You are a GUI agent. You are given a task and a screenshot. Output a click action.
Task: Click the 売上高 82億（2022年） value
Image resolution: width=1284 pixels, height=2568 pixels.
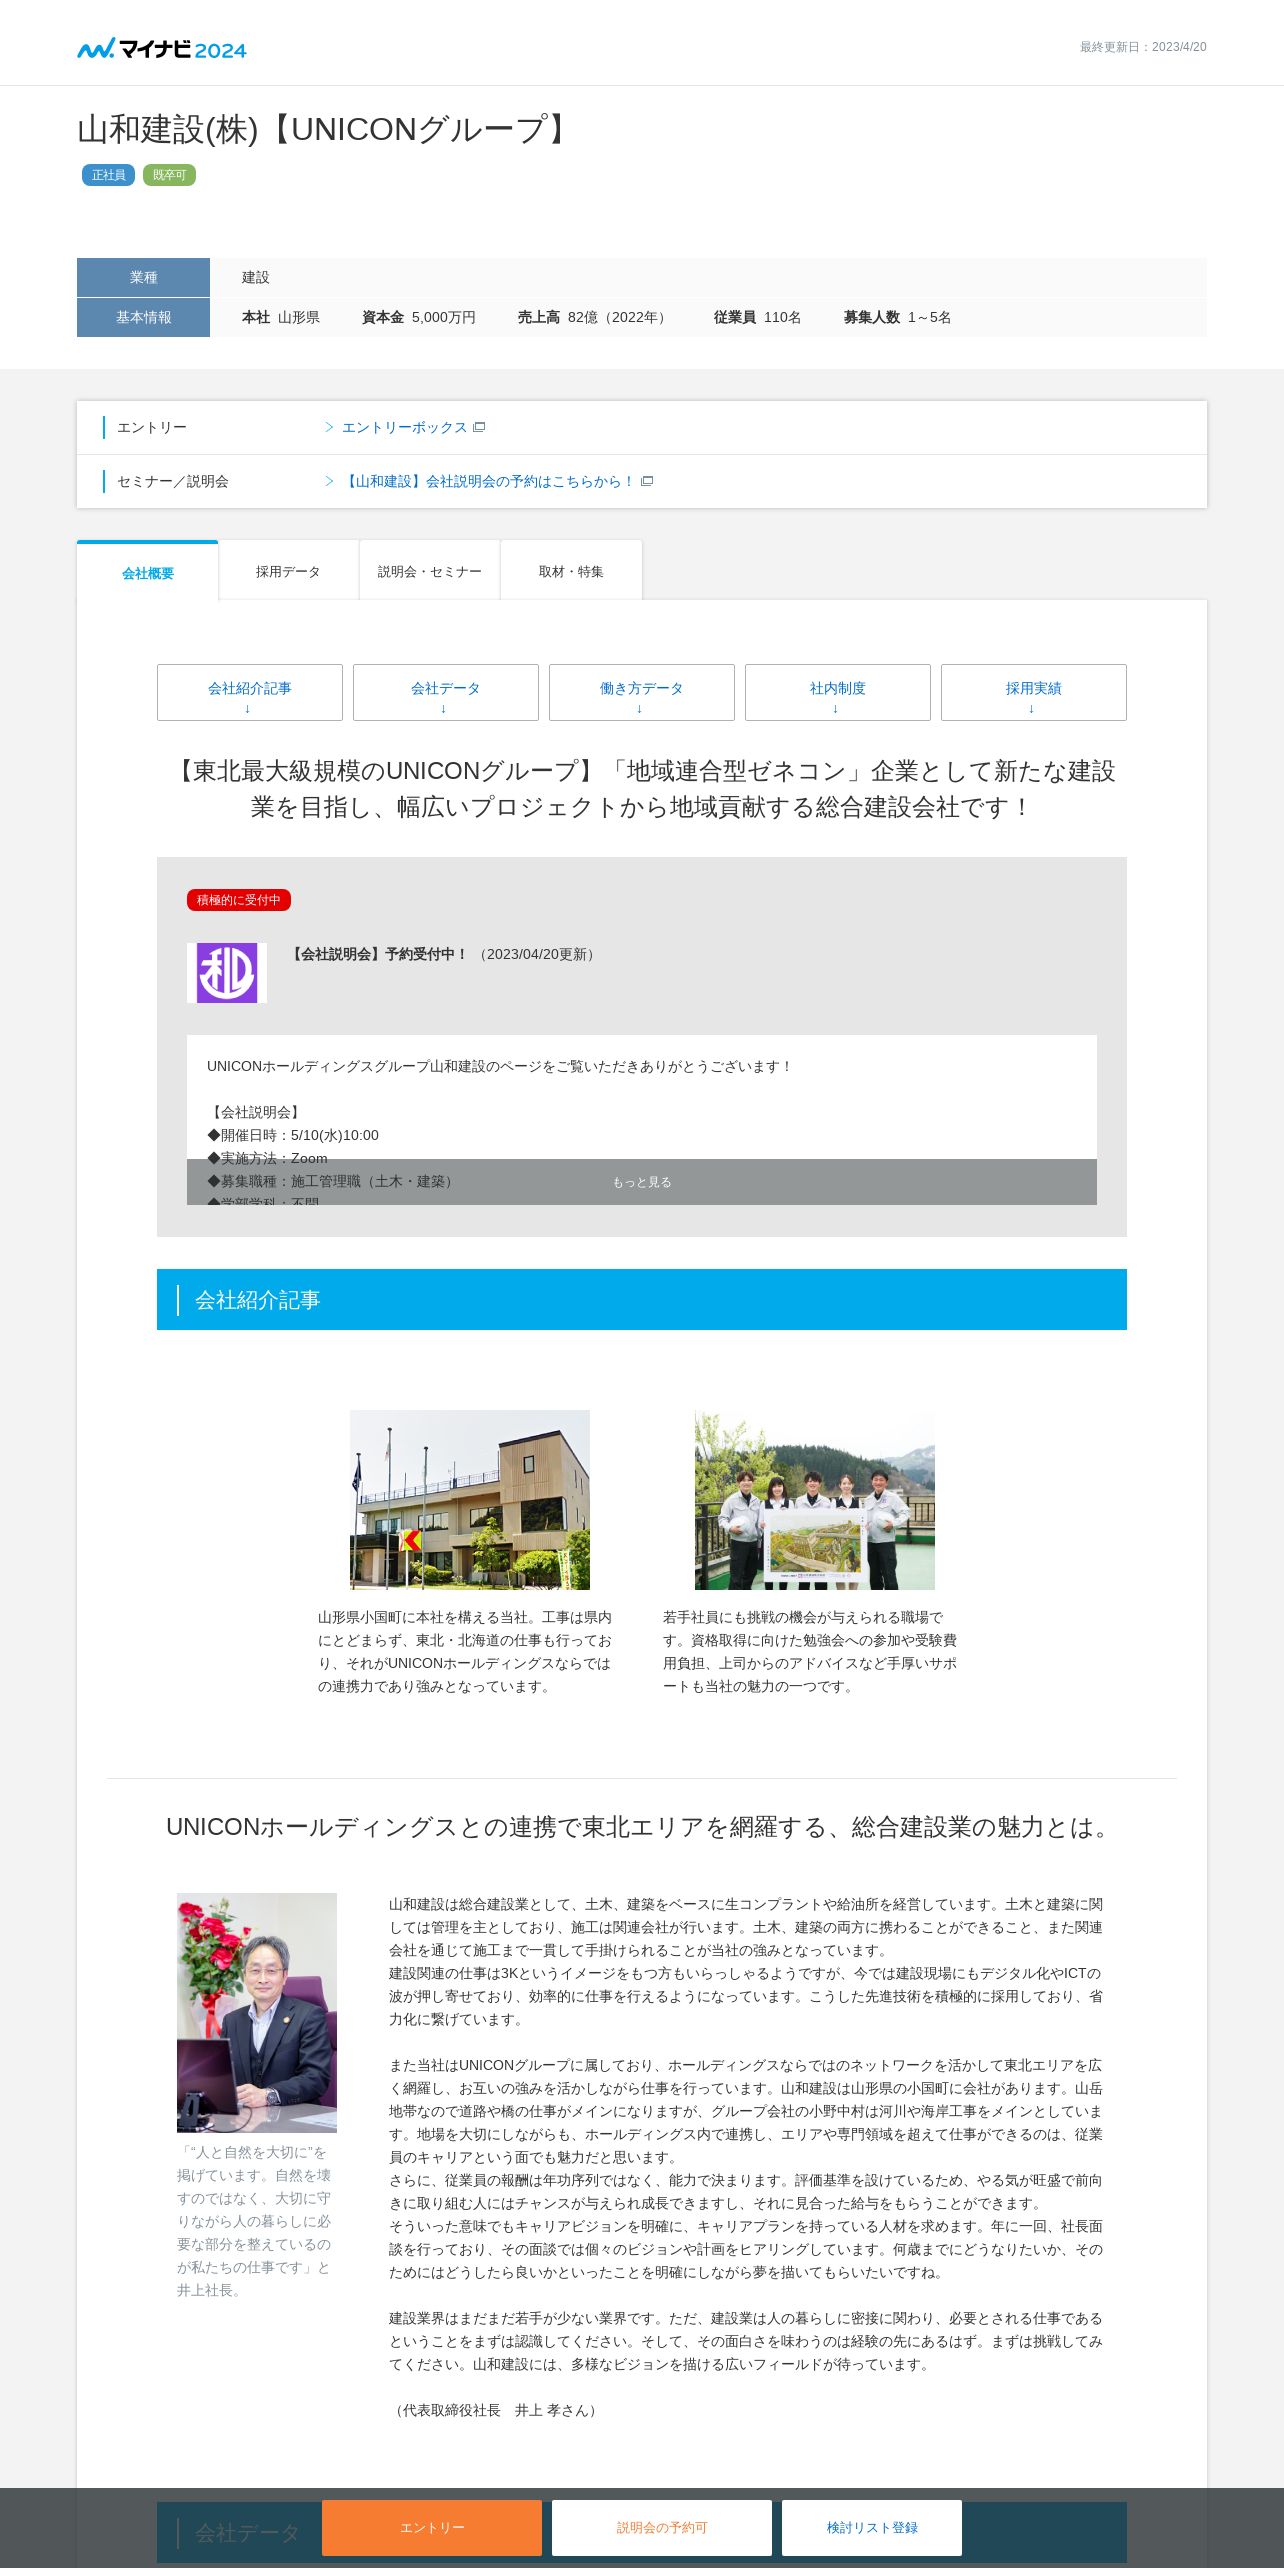pos(594,317)
